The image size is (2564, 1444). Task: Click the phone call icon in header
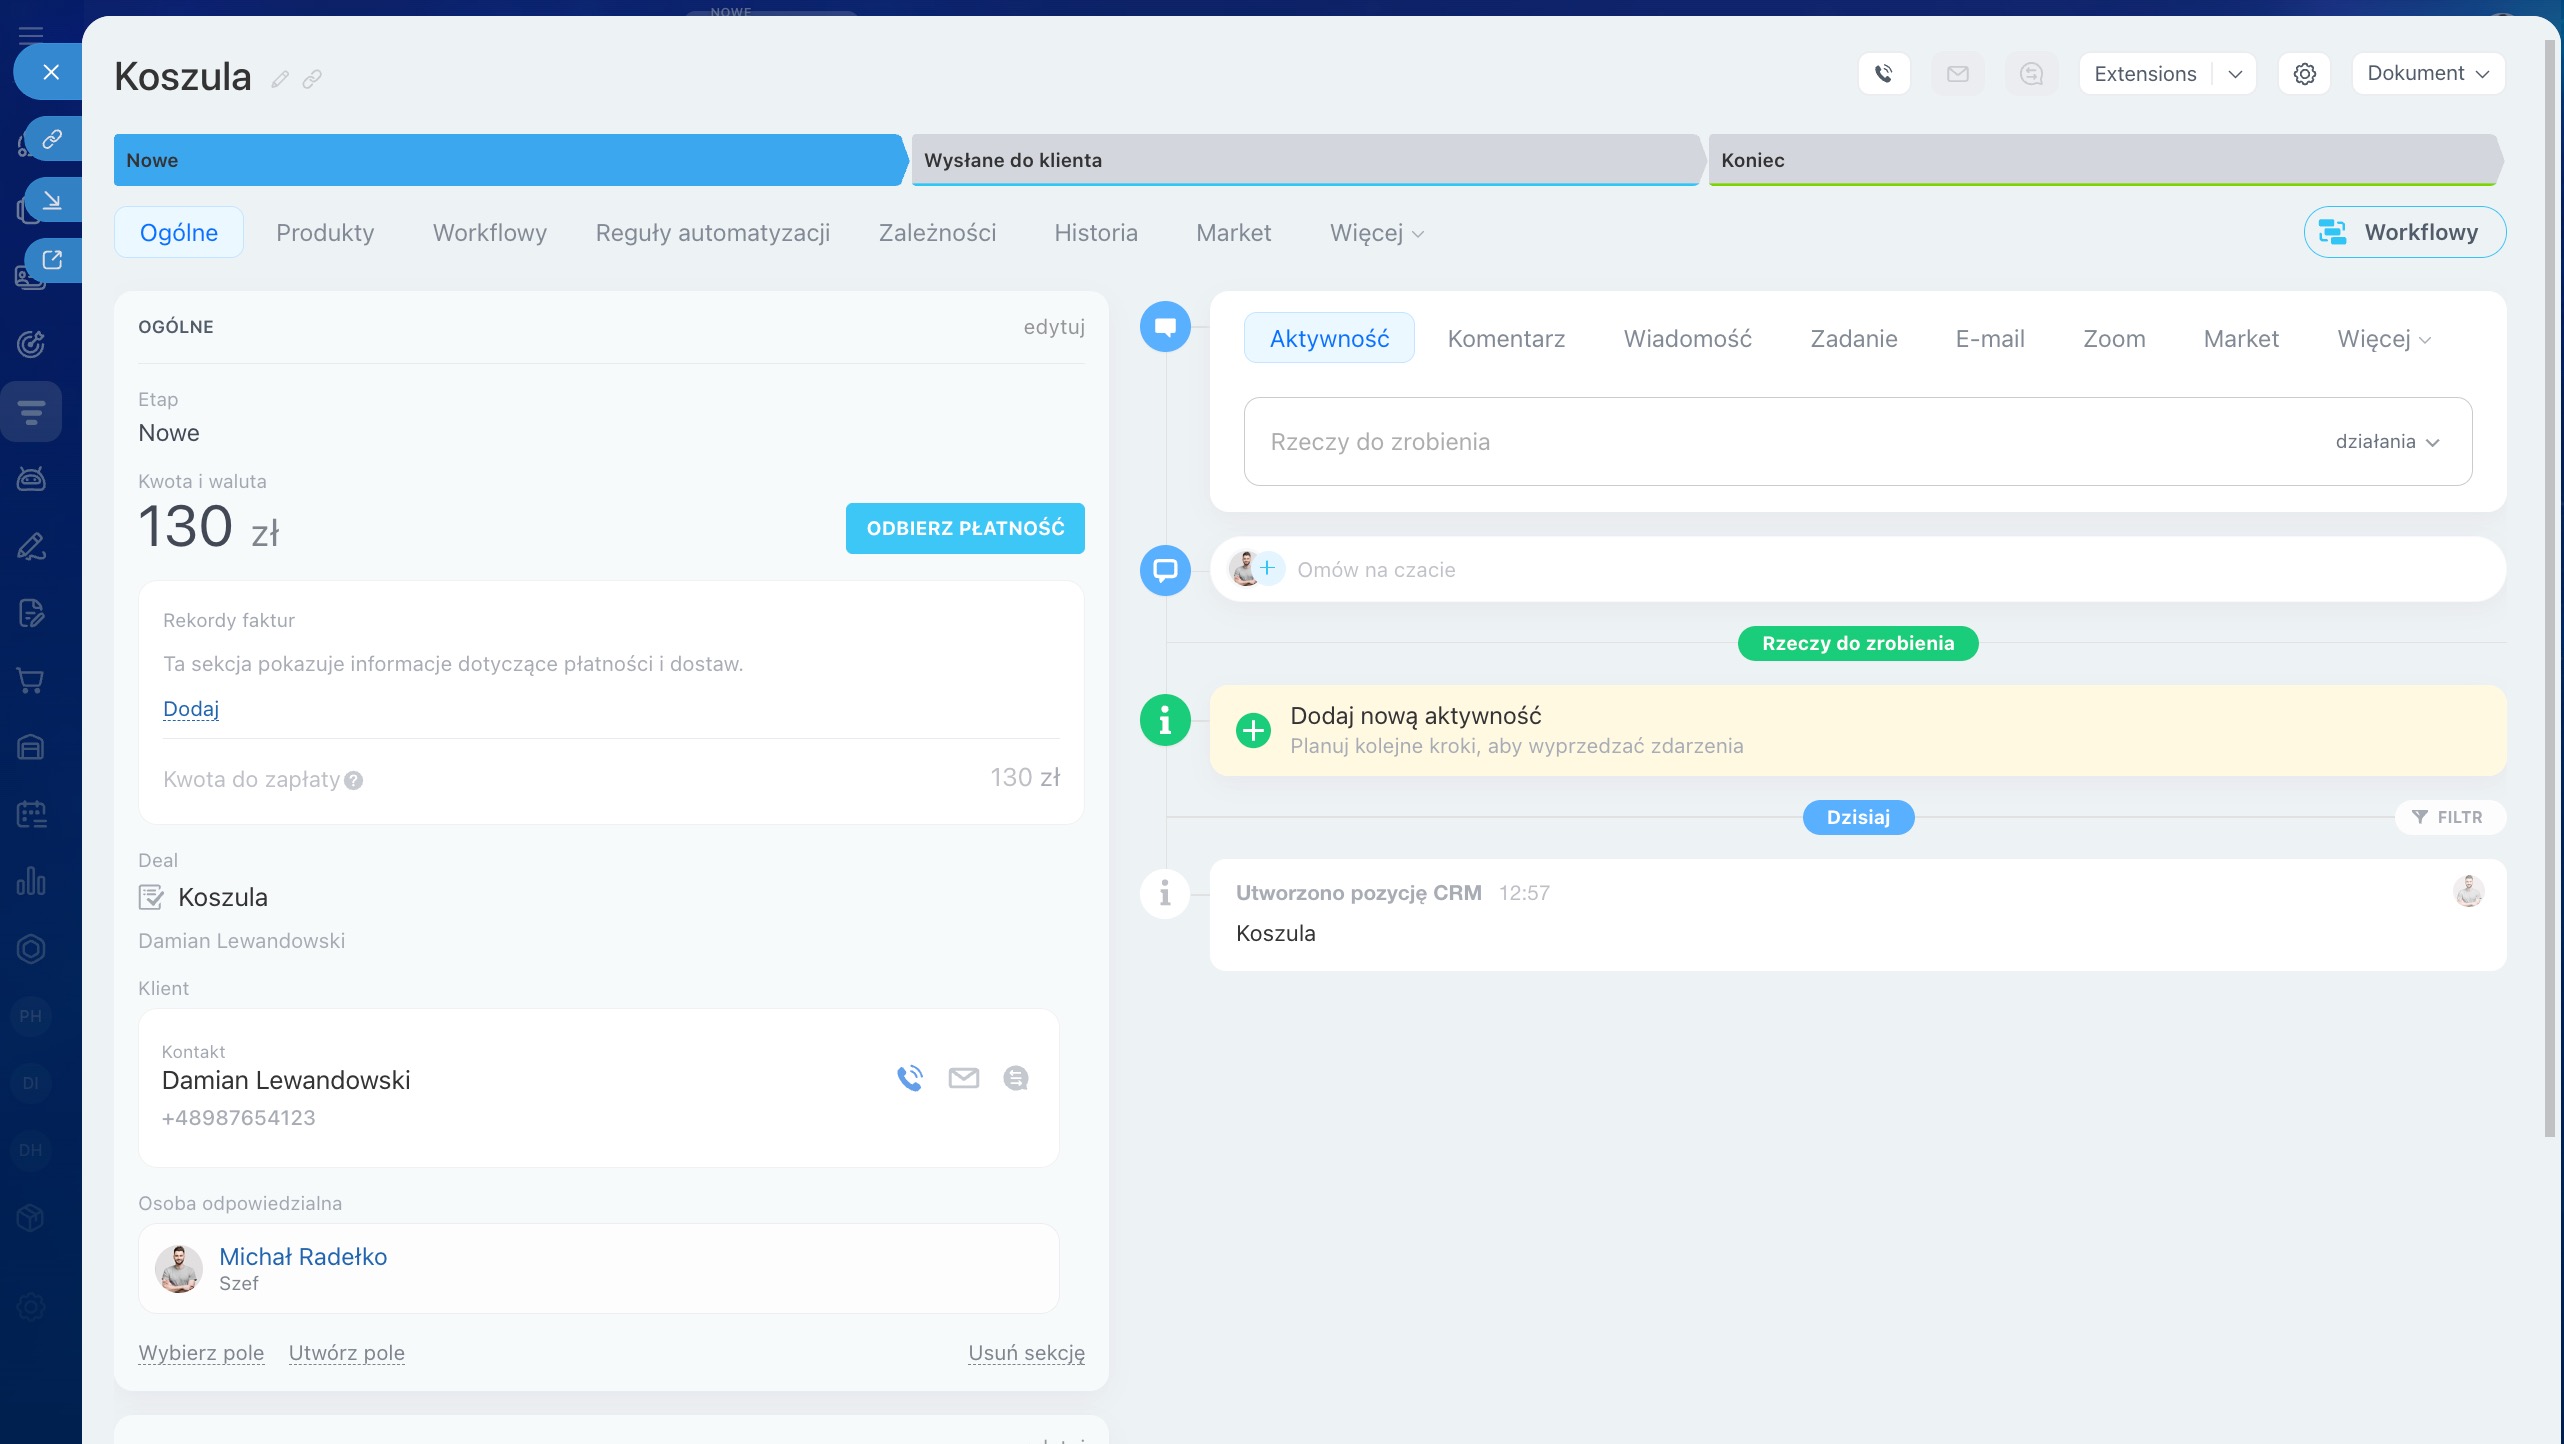[1884, 74]
